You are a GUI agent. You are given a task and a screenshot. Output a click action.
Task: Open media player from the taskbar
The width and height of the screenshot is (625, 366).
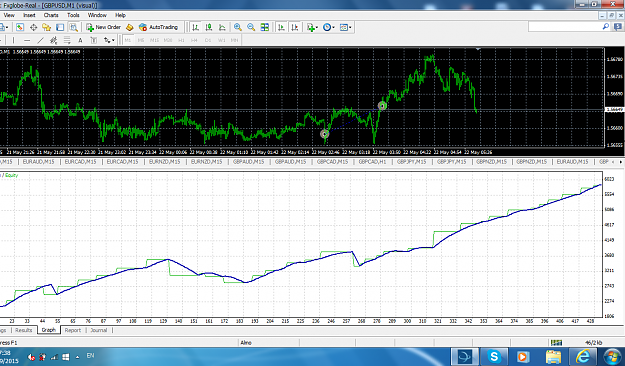pyautogui.click(x=523, y=356)
